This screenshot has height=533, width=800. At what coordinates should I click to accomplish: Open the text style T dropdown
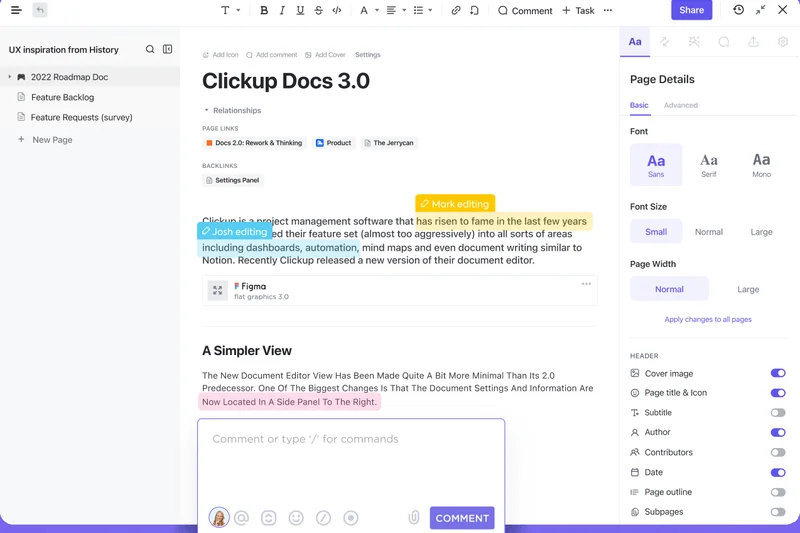[230, 10]
